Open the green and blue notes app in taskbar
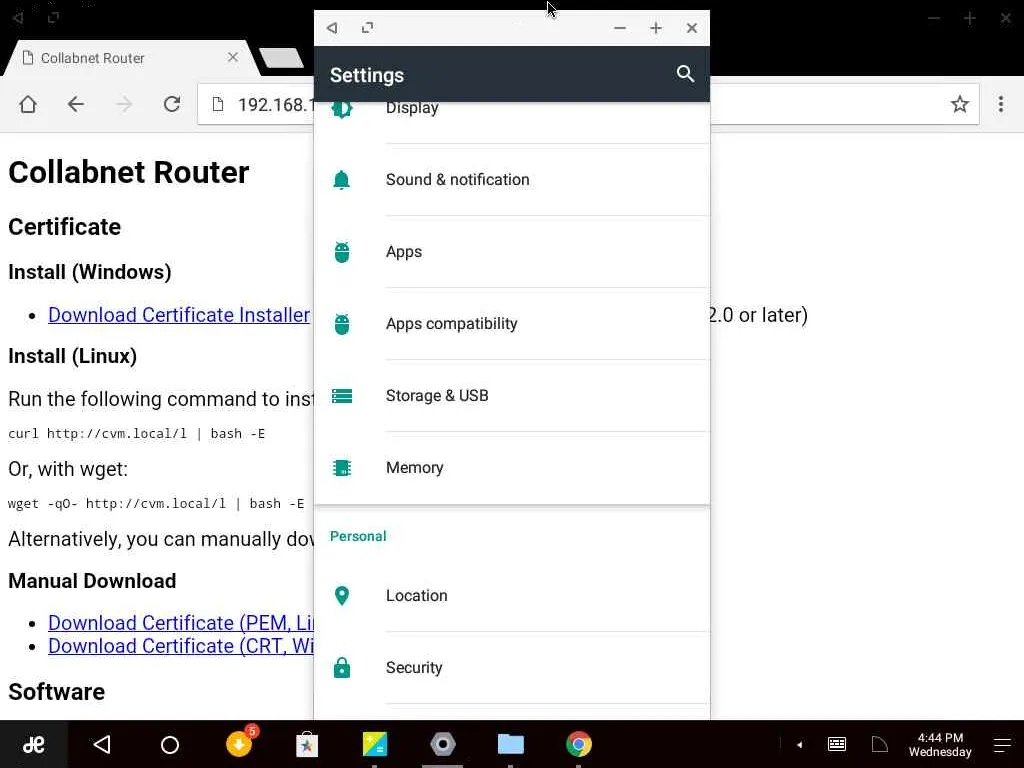The width and height of the screenshot is (1024, 768). tap(375, 744)
